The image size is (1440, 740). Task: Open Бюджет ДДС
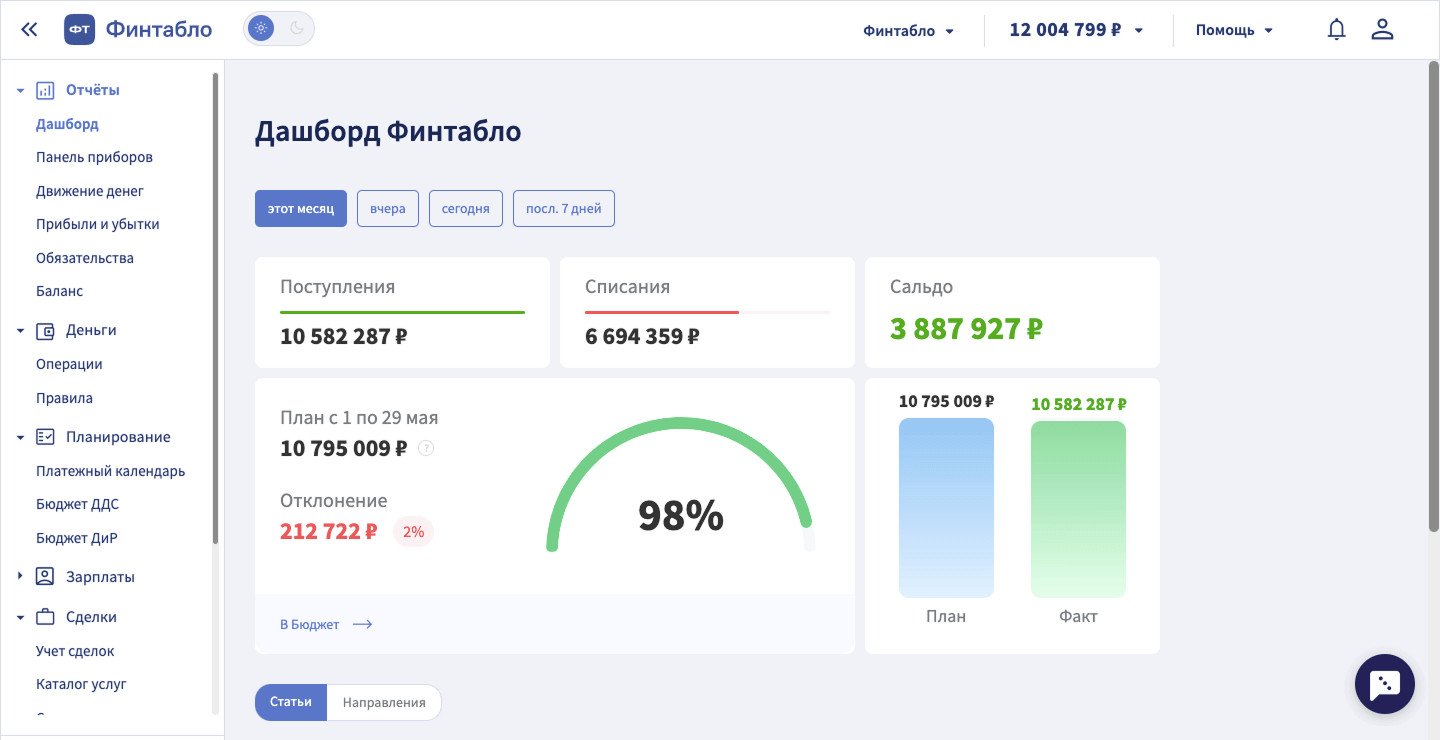(77, 504)
